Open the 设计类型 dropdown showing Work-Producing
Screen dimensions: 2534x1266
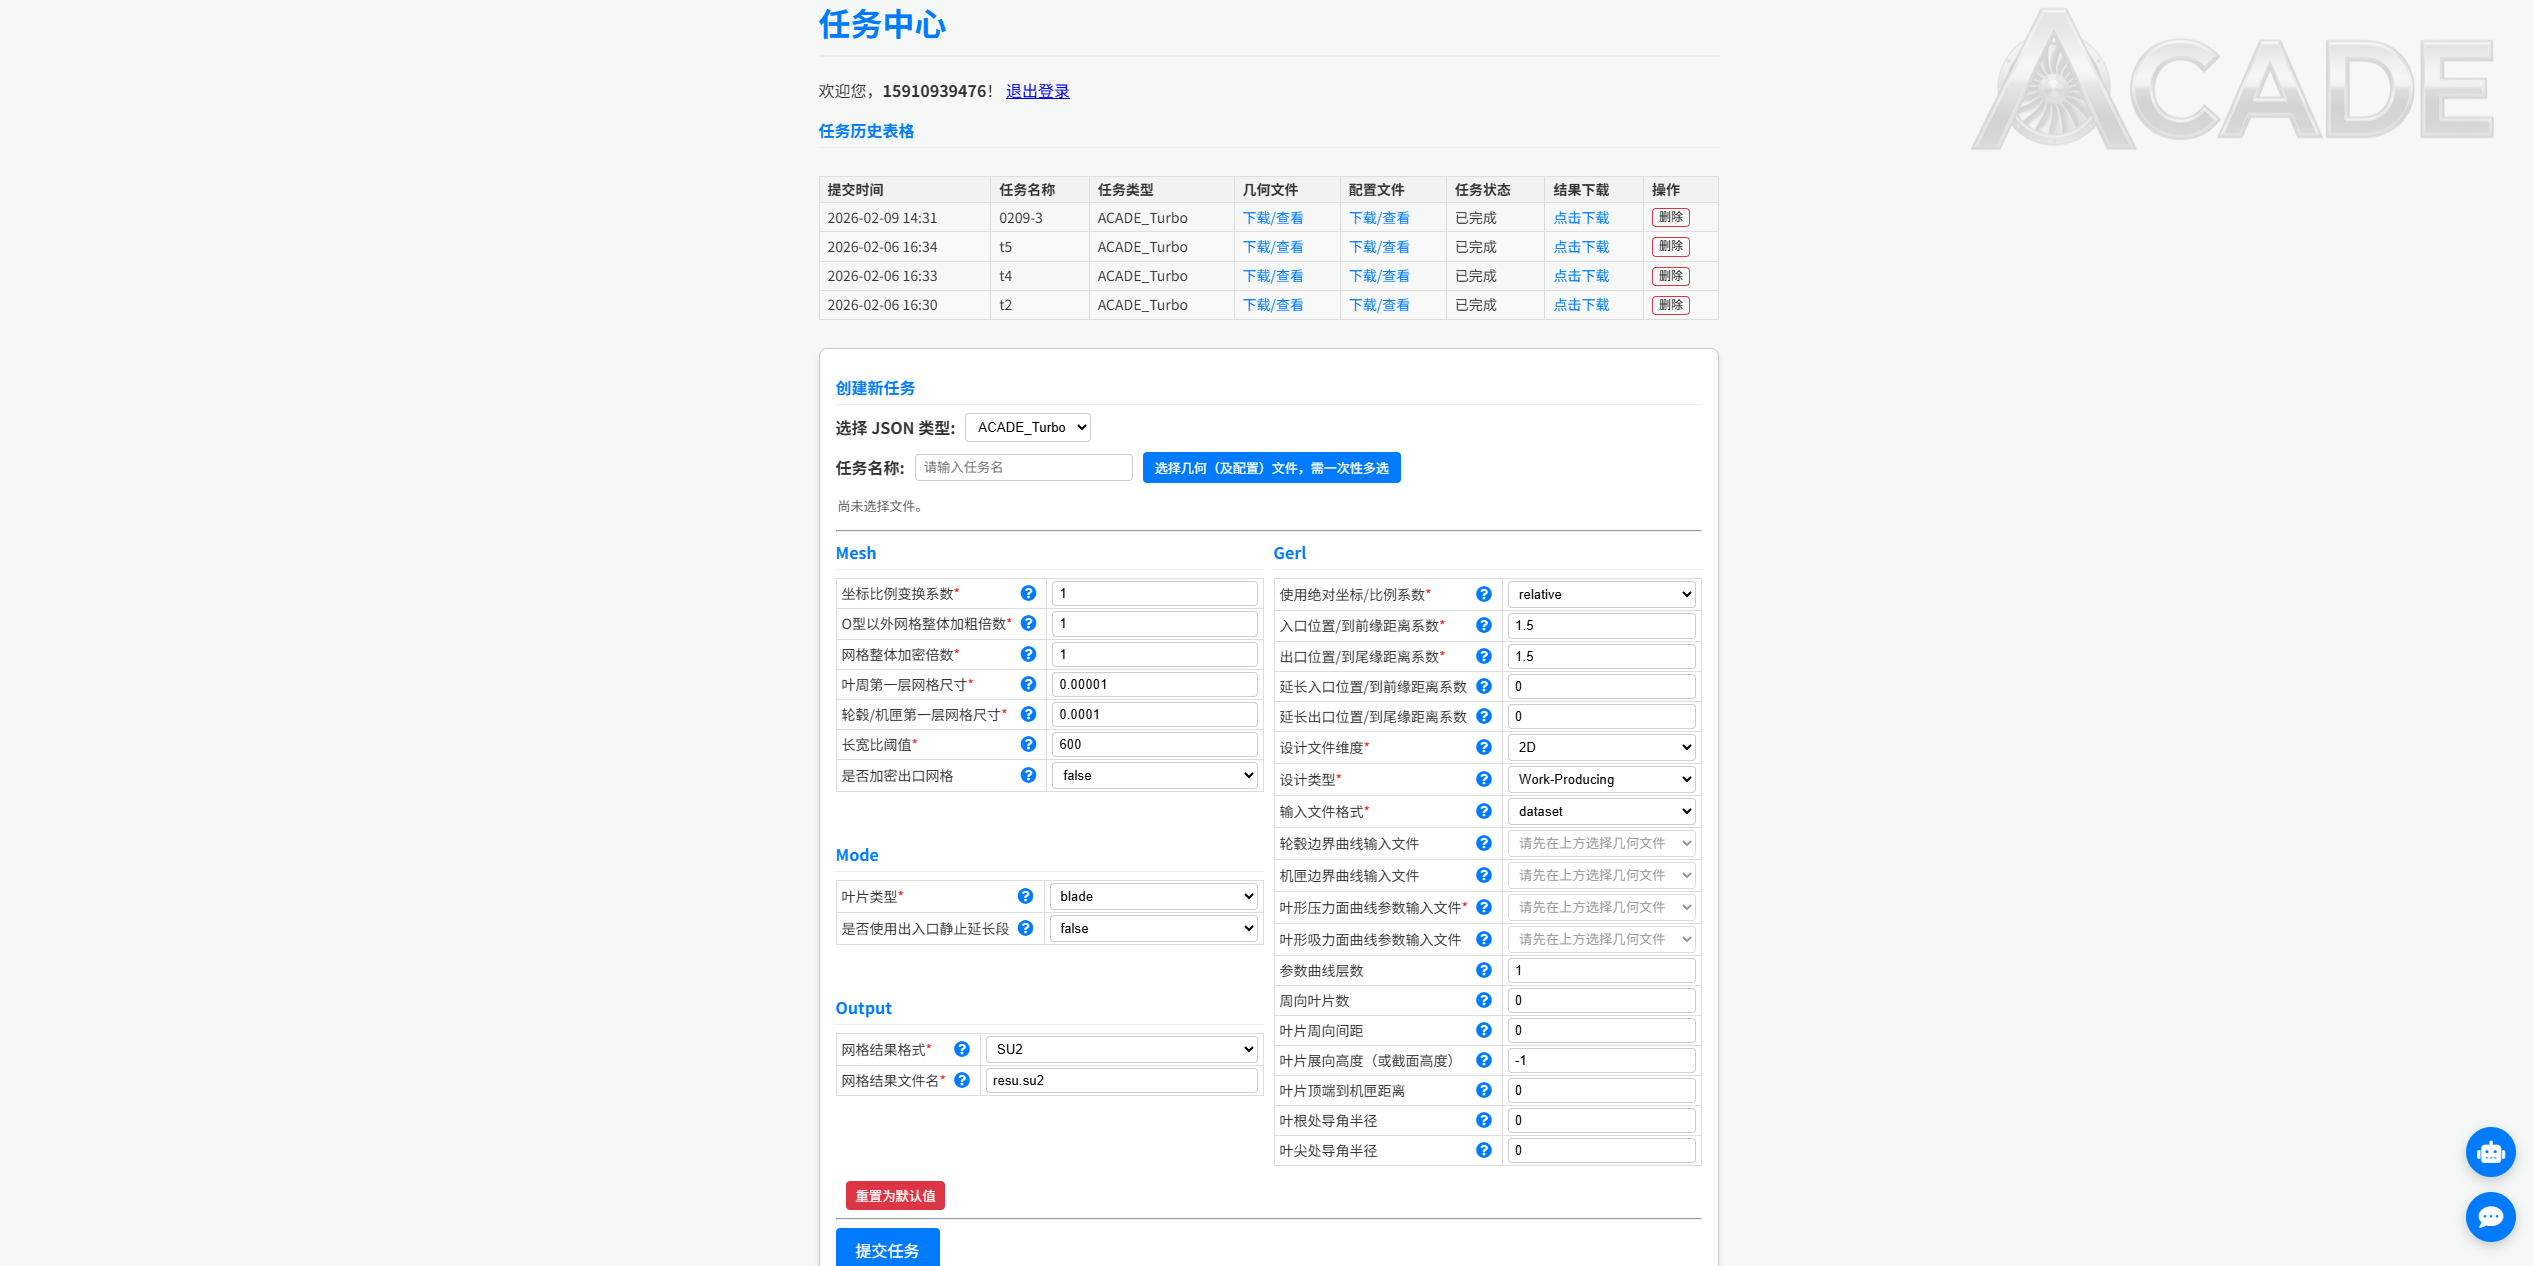[1601, 779]
